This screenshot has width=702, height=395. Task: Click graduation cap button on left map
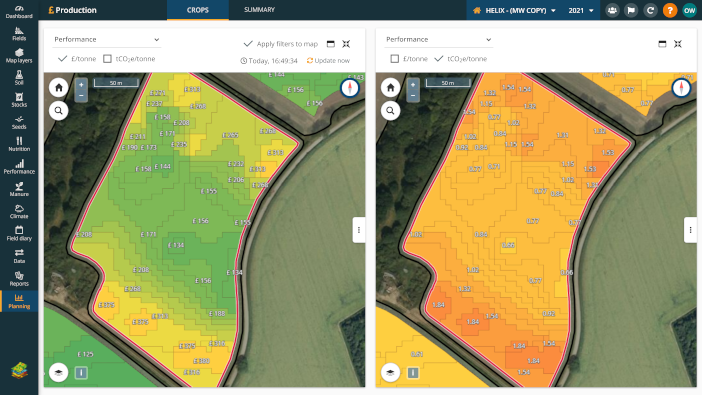pos(59,373)
